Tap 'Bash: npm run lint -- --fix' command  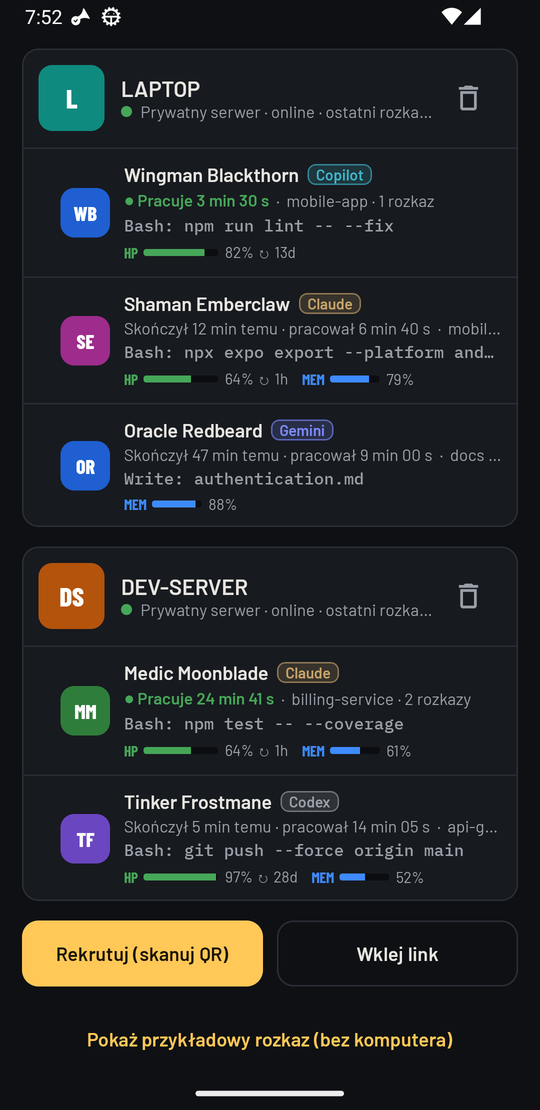(x=258, y=227)
